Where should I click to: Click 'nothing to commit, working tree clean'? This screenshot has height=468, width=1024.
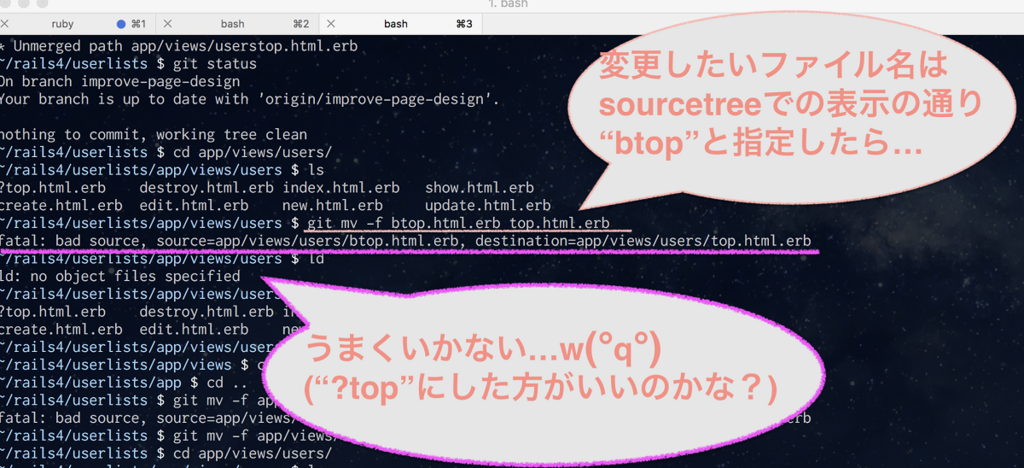(x=153, y=135)
